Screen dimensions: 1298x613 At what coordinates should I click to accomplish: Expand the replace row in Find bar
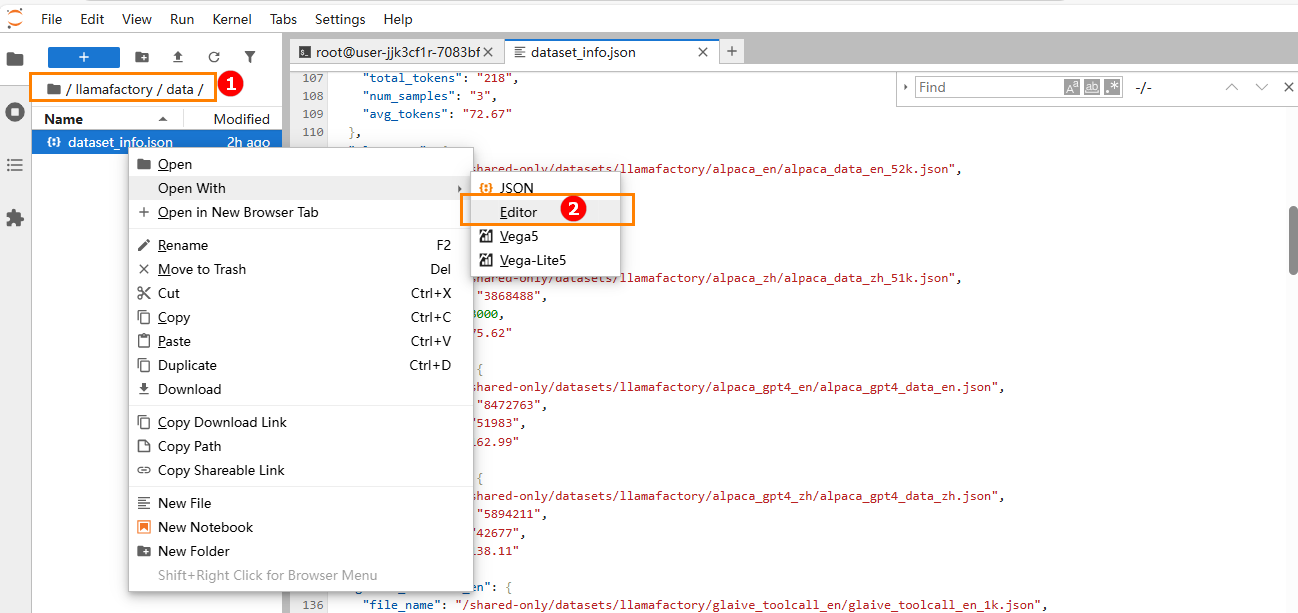pos(906,88)
